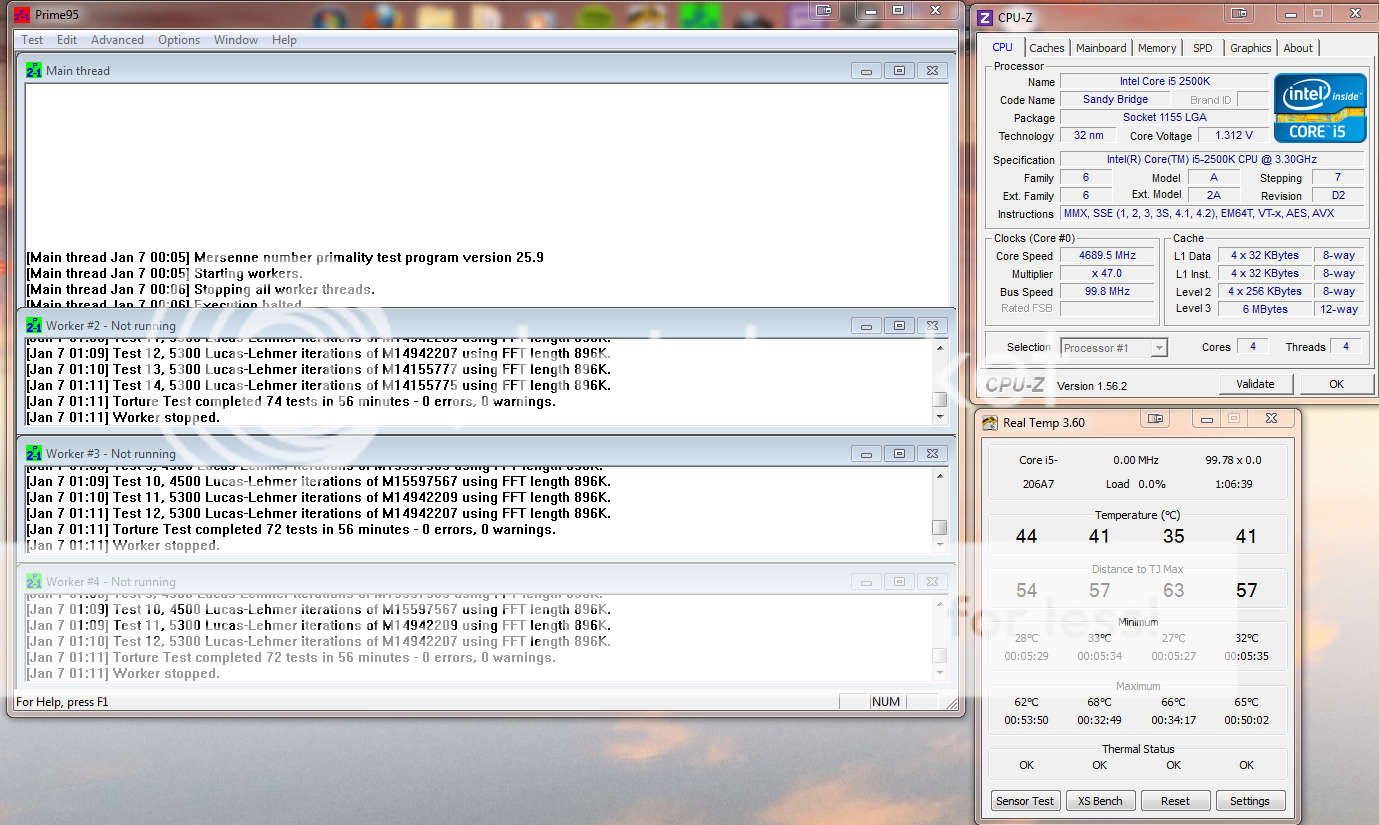Screen dimensions: 1379x825
Task: Open the Advanced menu in Prime95
Action: (x=117, y=40)
